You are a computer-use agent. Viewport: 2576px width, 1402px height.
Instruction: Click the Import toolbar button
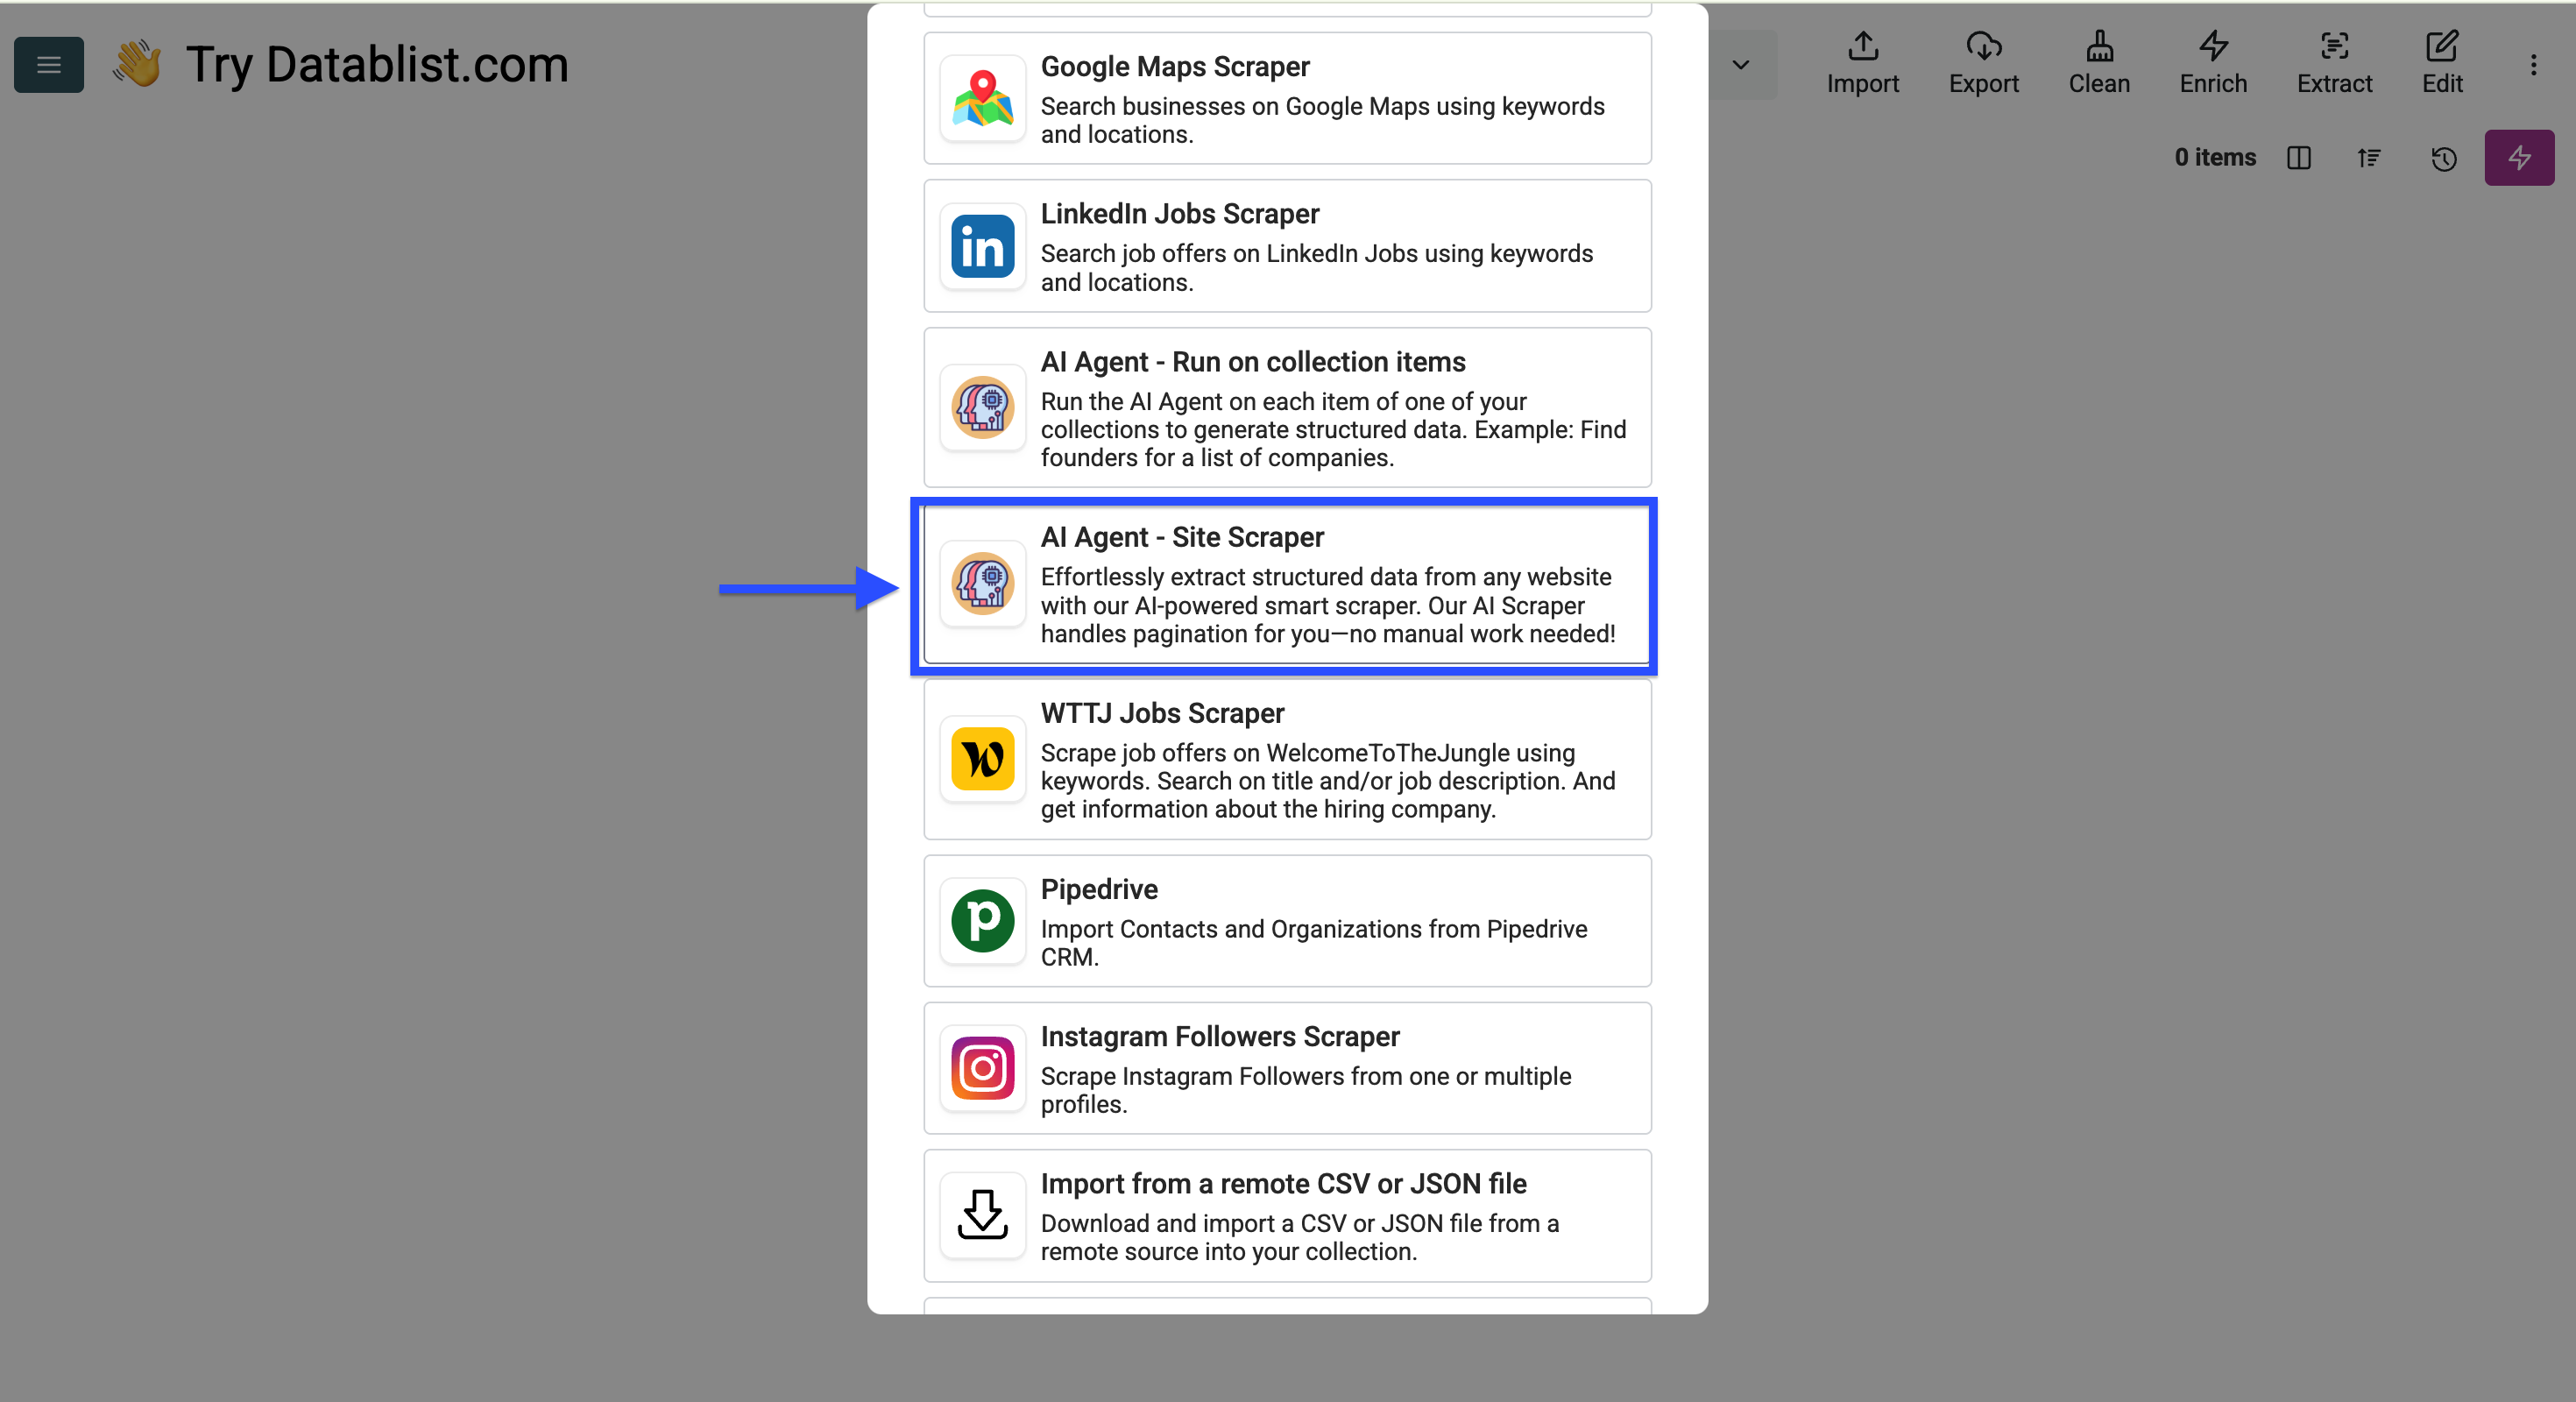point(1862,63)
